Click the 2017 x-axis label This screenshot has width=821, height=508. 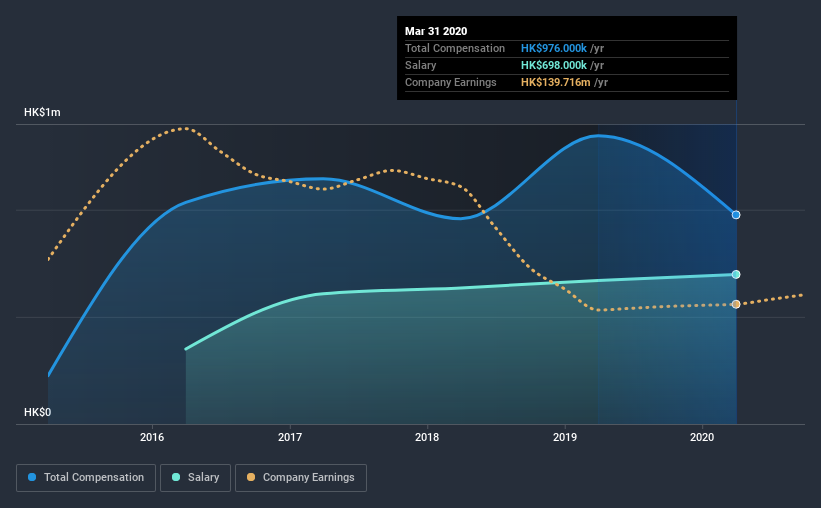click(290, 437)
